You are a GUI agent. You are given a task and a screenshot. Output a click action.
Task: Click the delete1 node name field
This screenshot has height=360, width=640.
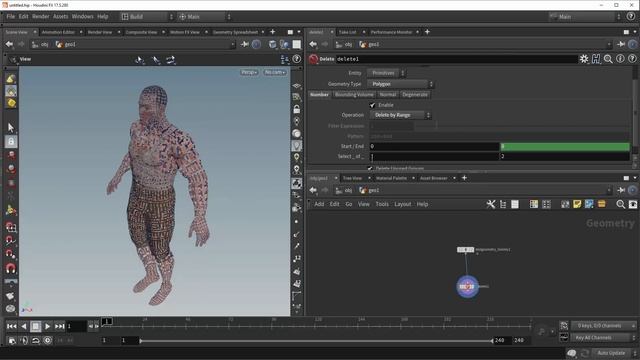tap(456, 59)
